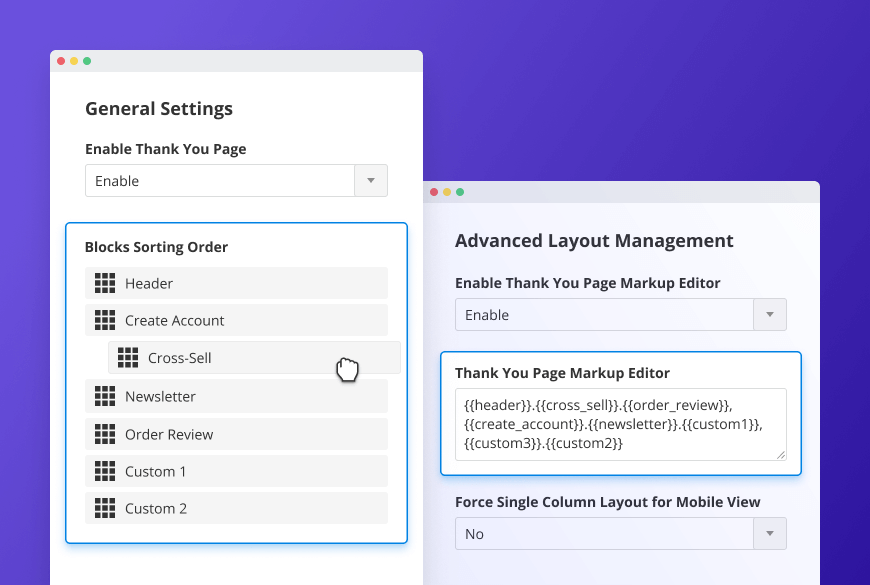
Task: Select the Header block row label
Action: [x=149, y=283]
